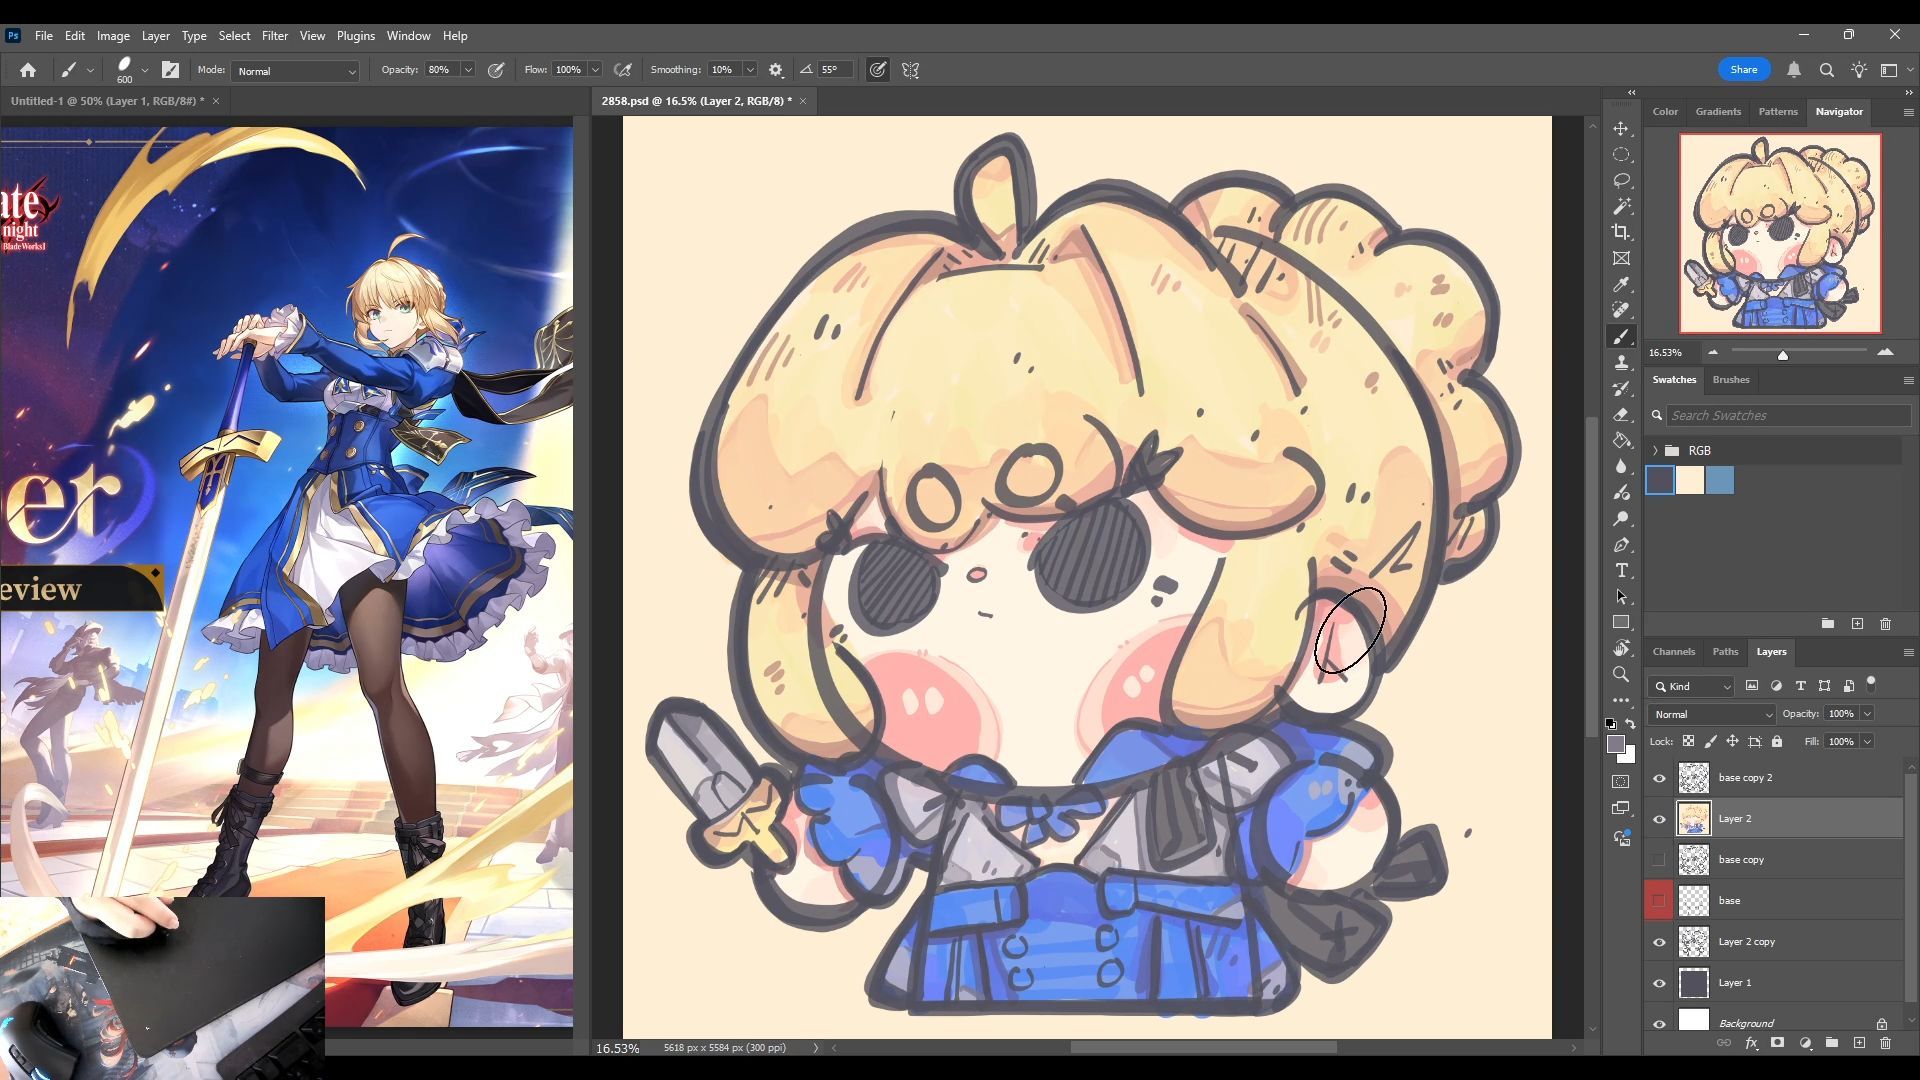Select the light cream swatch
This screenshot has height=1080, width=1920.
[1690, 481]
